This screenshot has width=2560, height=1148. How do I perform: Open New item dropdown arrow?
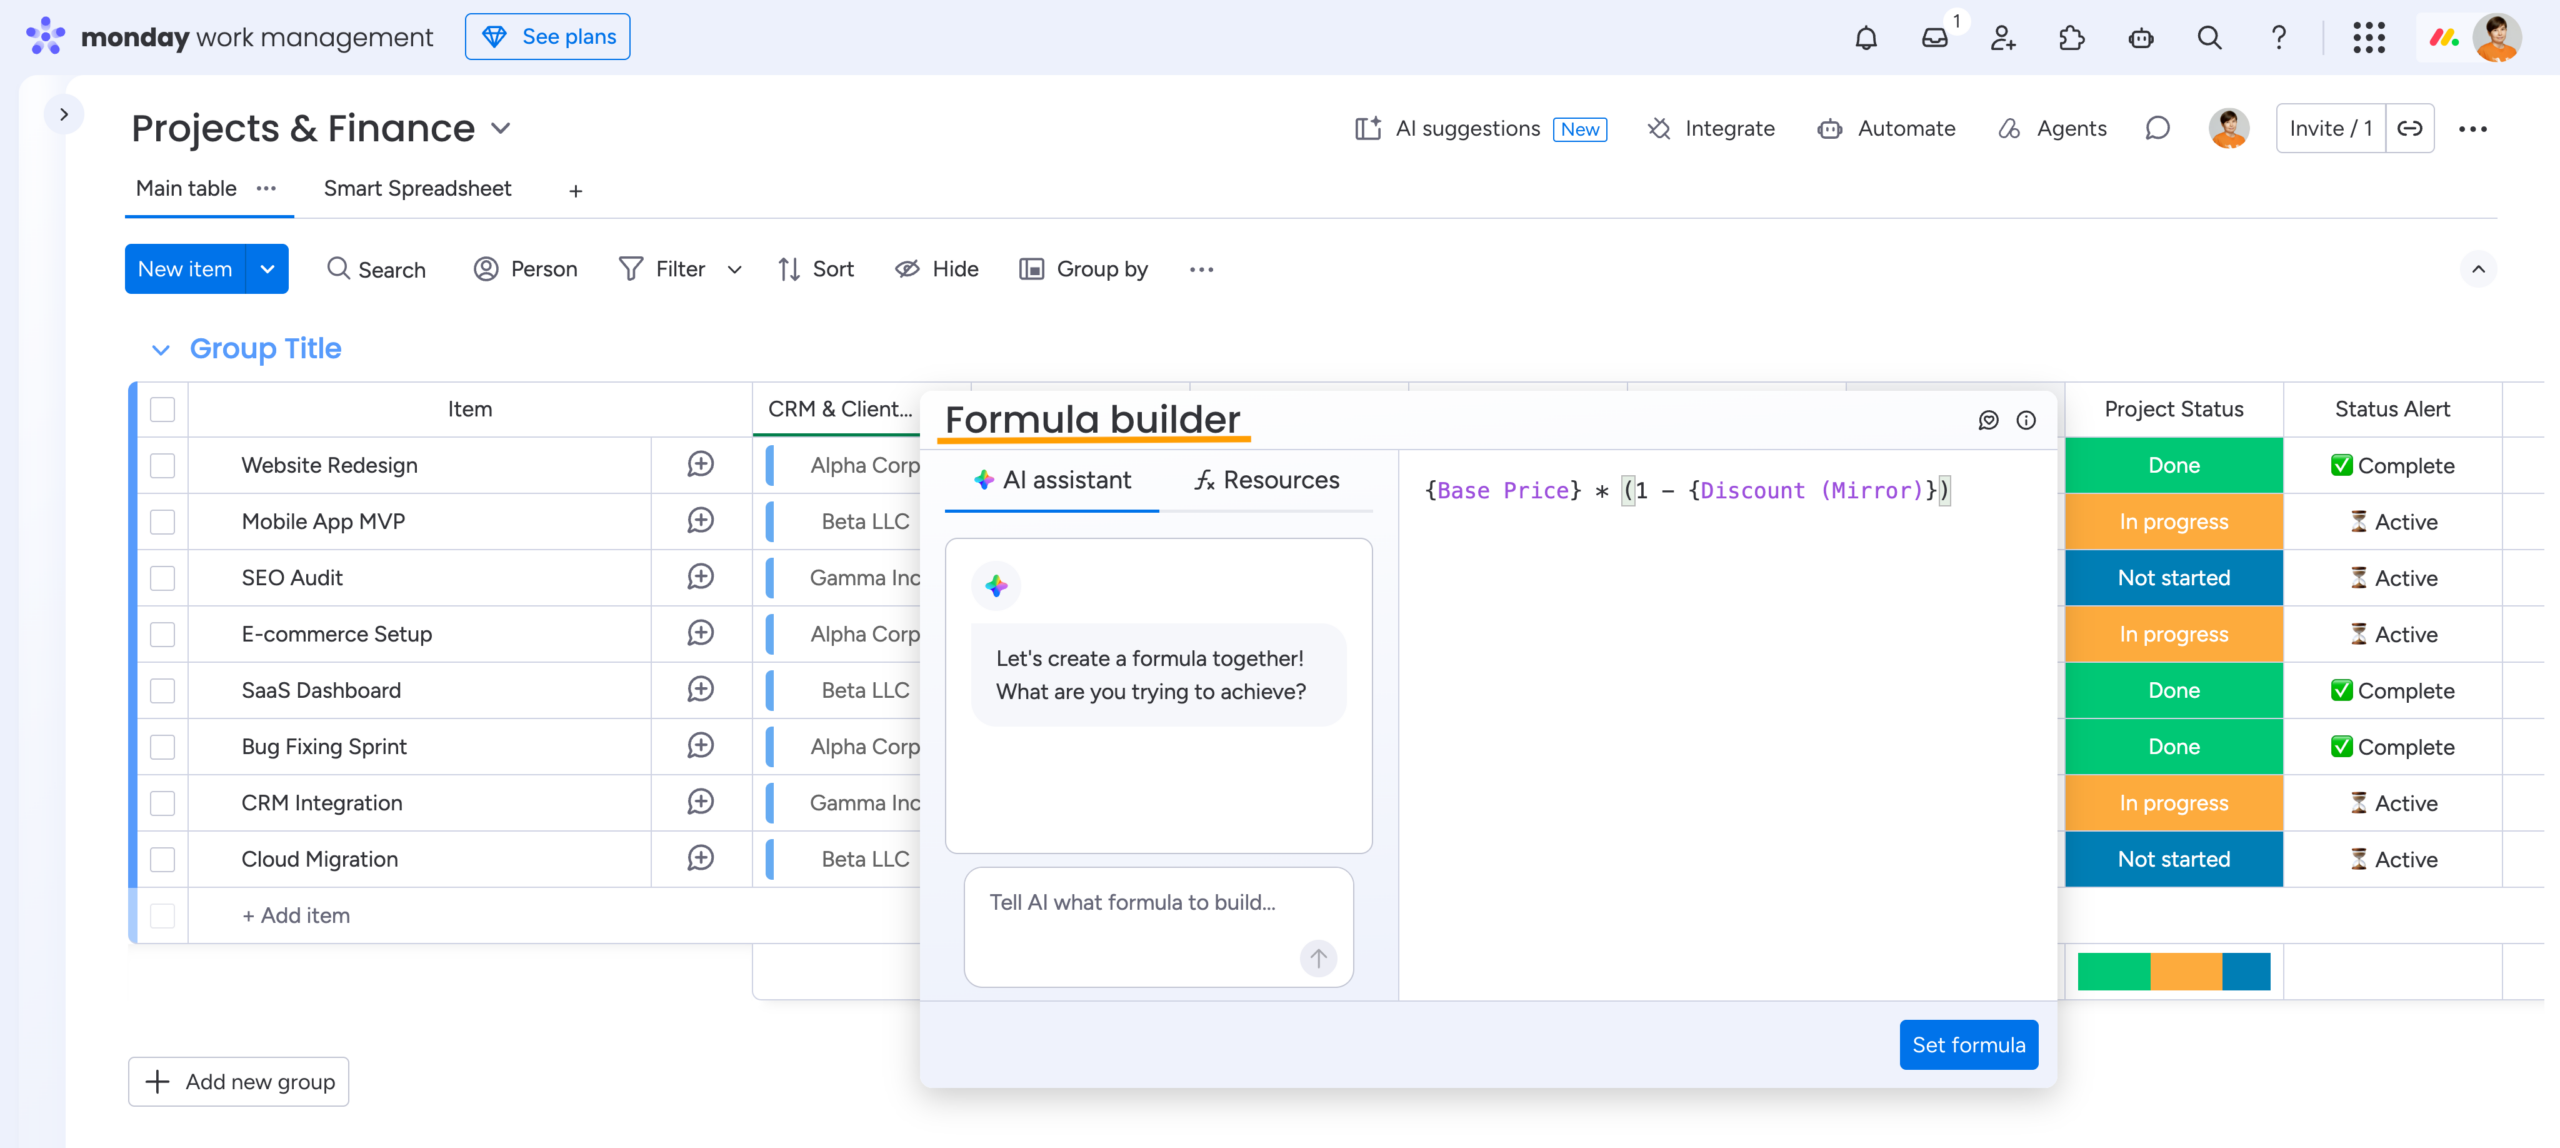[267, 269]
